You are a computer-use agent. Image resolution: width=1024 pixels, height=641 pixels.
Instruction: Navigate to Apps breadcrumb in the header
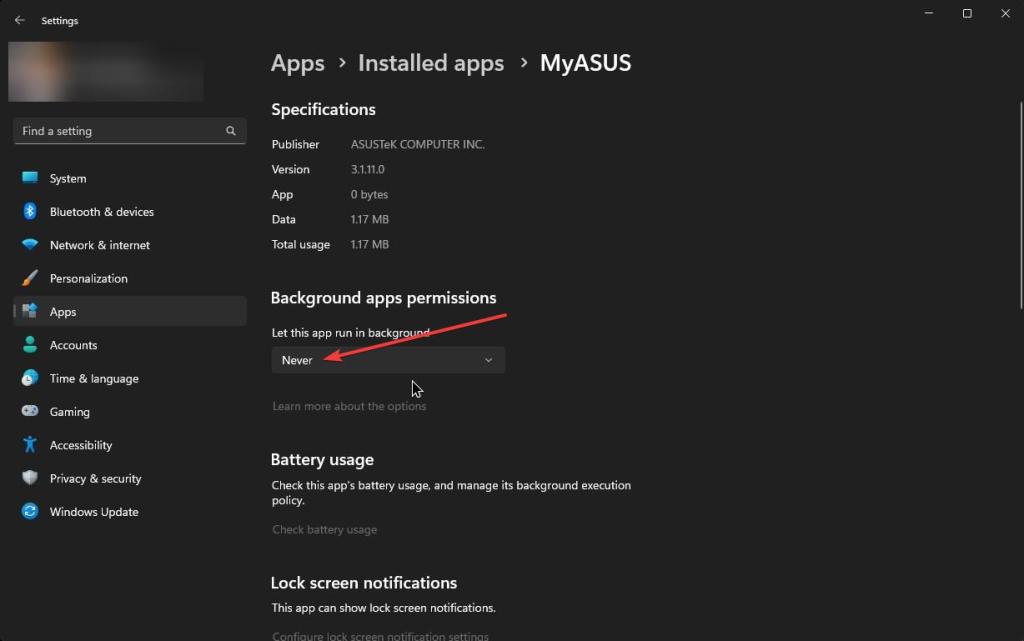(298, 63)
